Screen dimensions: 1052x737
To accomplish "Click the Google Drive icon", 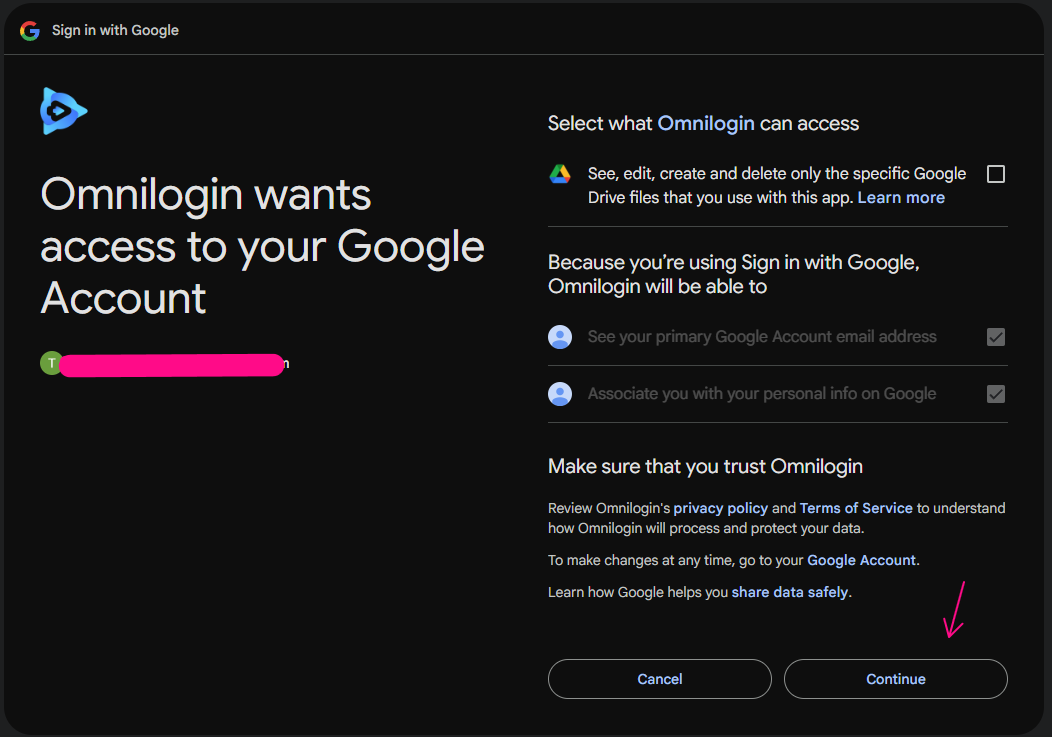I will 559,174.
